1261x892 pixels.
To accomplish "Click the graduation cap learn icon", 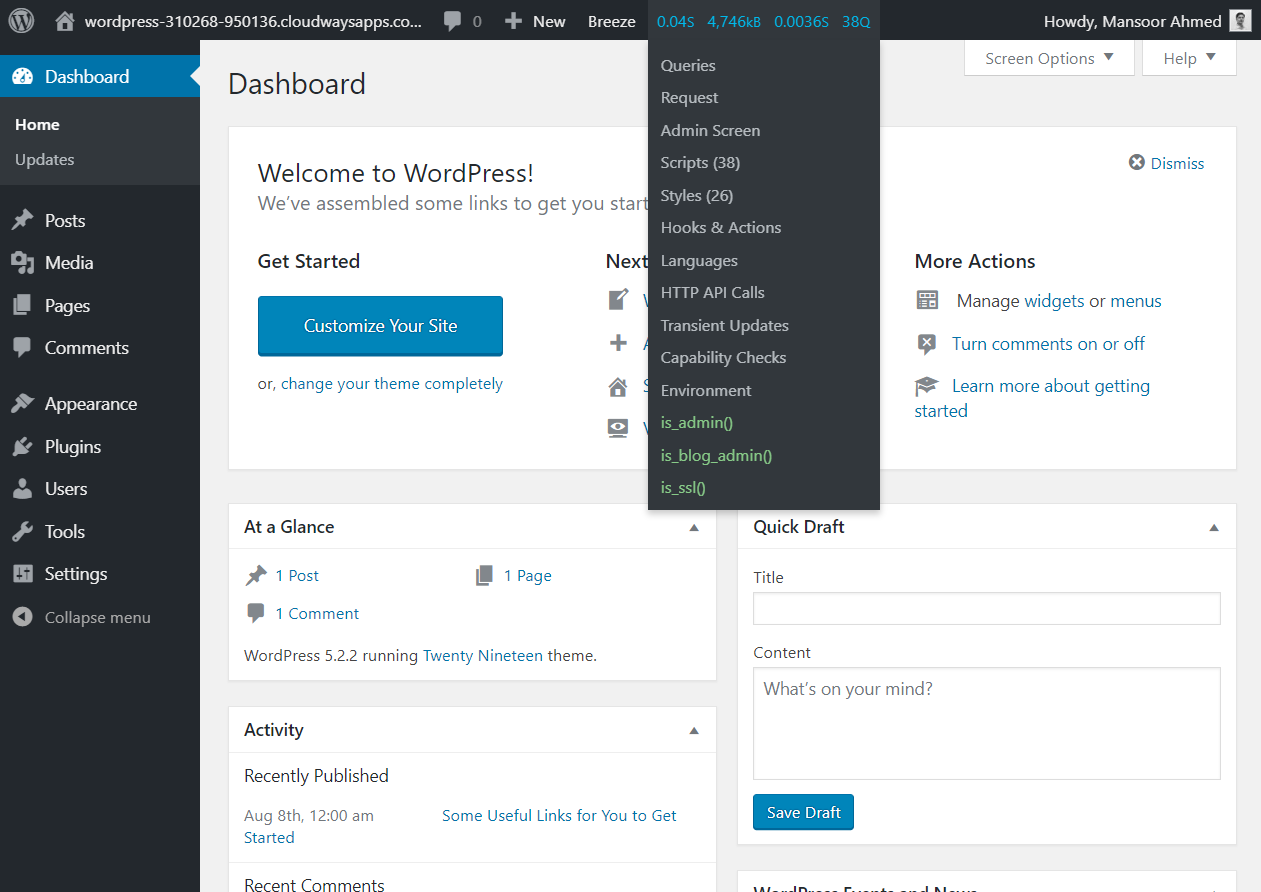I will pyautogui.click(x=927, y=386).
